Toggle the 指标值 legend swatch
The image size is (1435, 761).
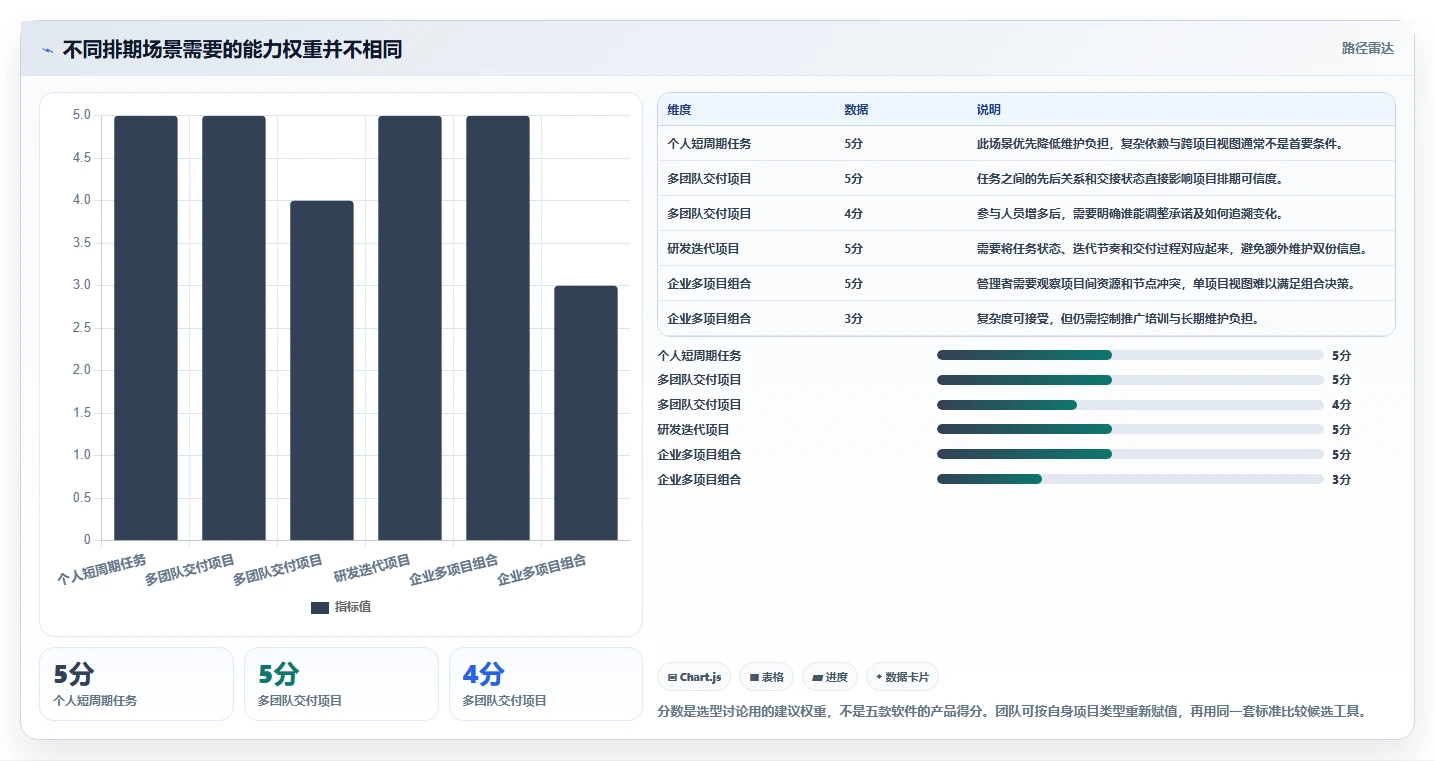pyautogui.click(x=320, y=607)
